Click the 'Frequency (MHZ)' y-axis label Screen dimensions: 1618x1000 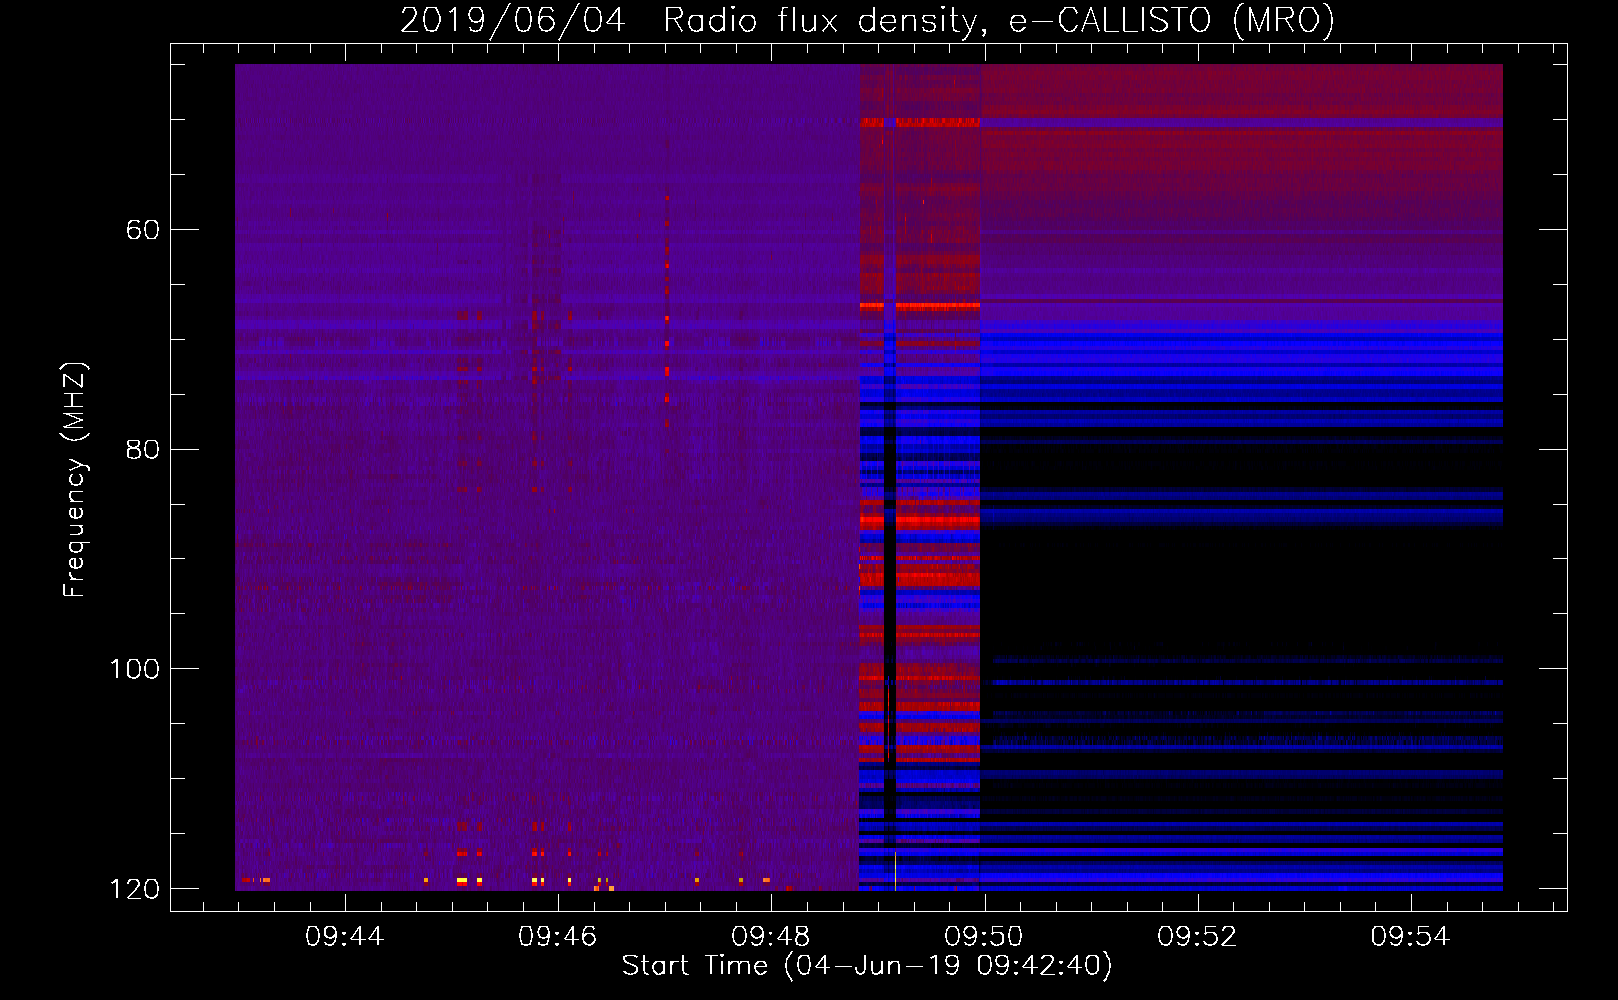[x=75, y=480]
